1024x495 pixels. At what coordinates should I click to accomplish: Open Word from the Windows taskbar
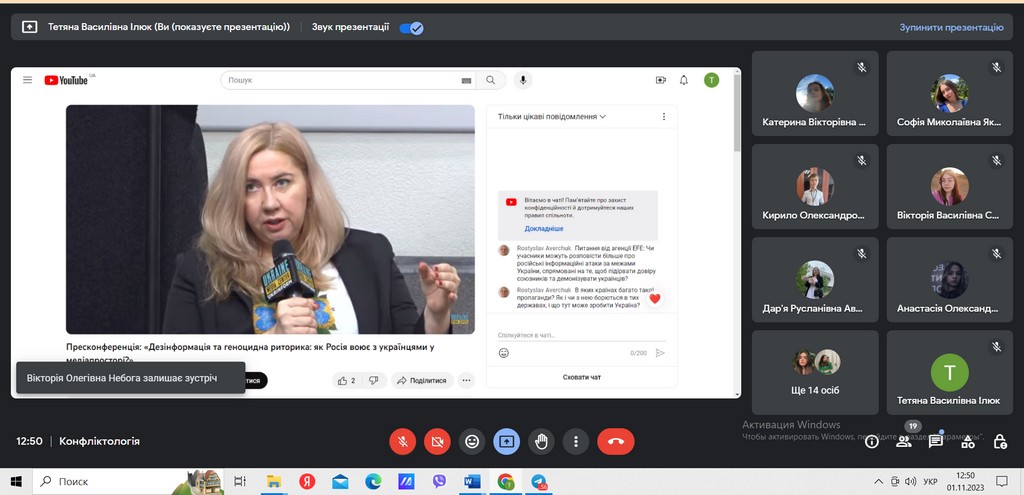(x=472, y=482)
